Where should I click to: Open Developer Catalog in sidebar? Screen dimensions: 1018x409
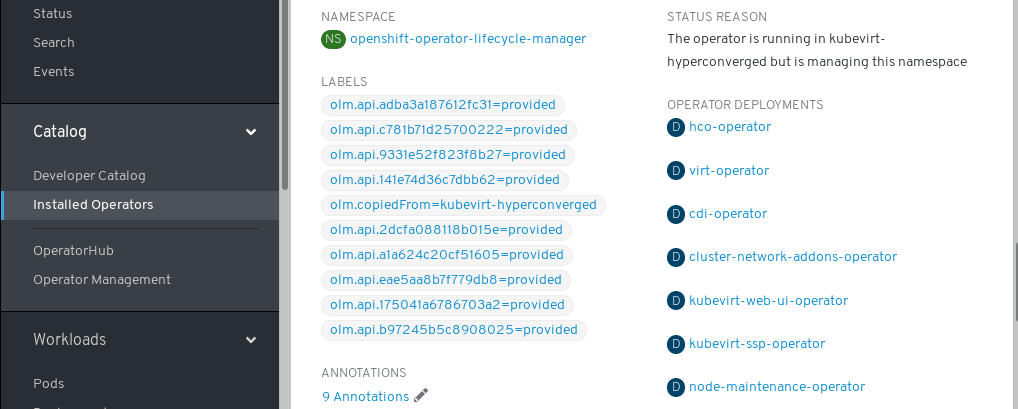tap(89, 176)
